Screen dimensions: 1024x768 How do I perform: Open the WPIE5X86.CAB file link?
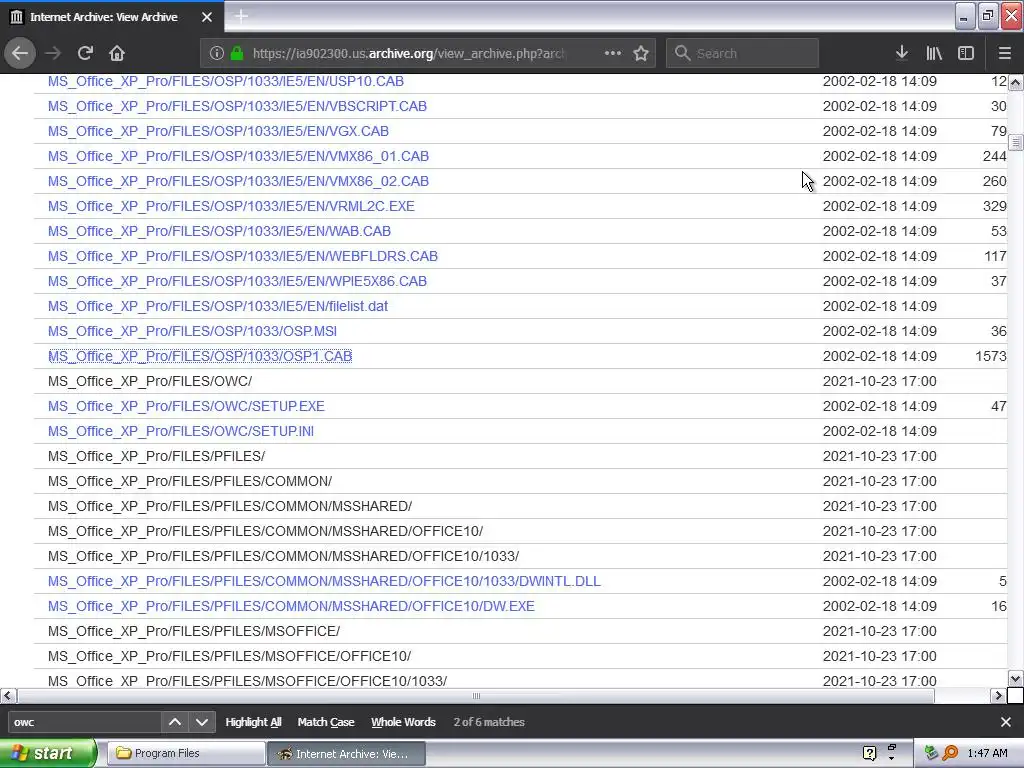(x=237, y=281)
